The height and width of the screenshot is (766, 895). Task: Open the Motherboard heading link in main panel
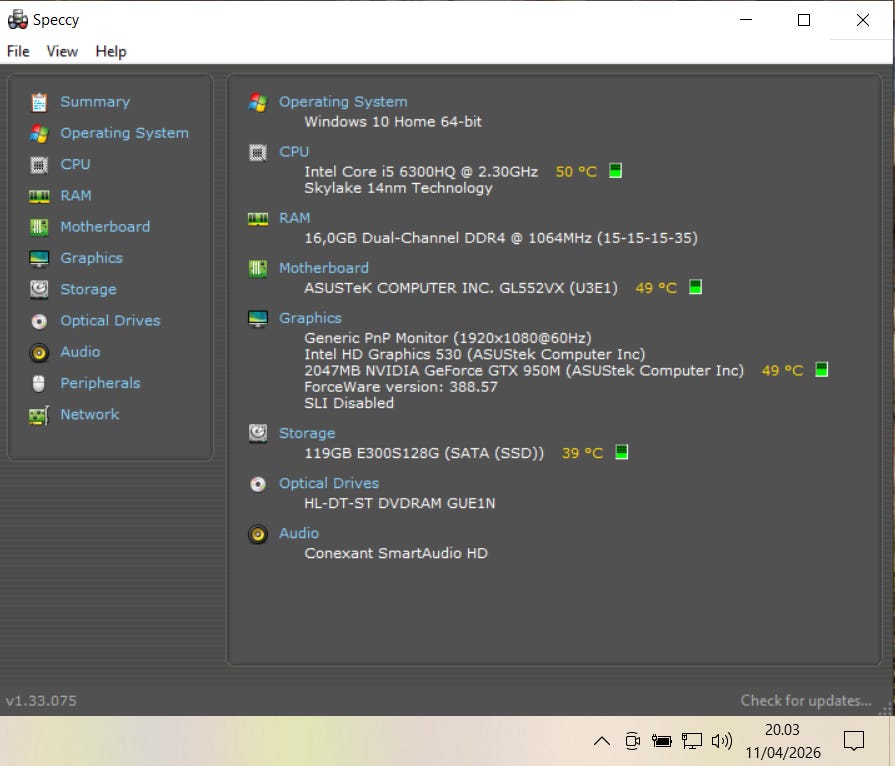click(x=324, y=268)
